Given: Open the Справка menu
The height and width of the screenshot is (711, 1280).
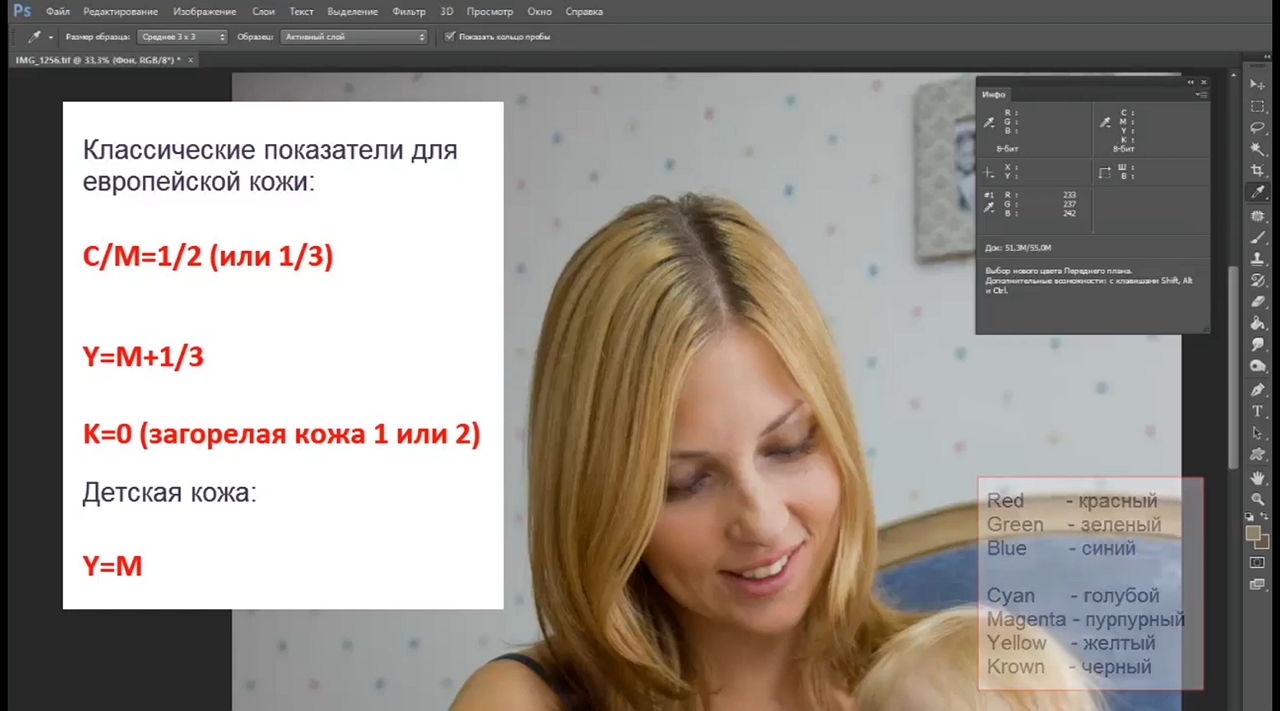Looking at the screenshot, I should [x=584, y=12].
